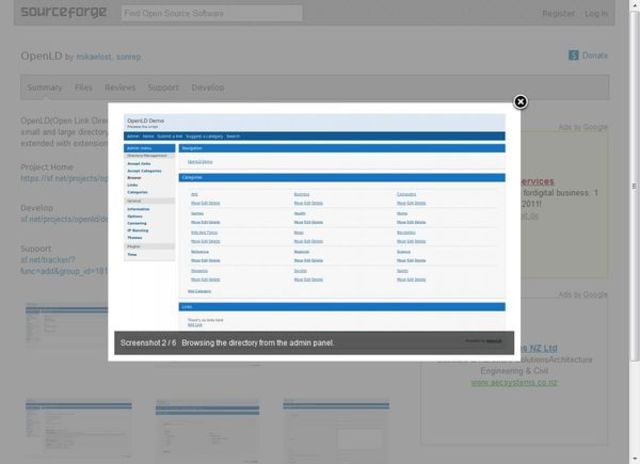Switch to the Files tab
Viewport: 640px width, 464px height.
[x=83, y=87]
